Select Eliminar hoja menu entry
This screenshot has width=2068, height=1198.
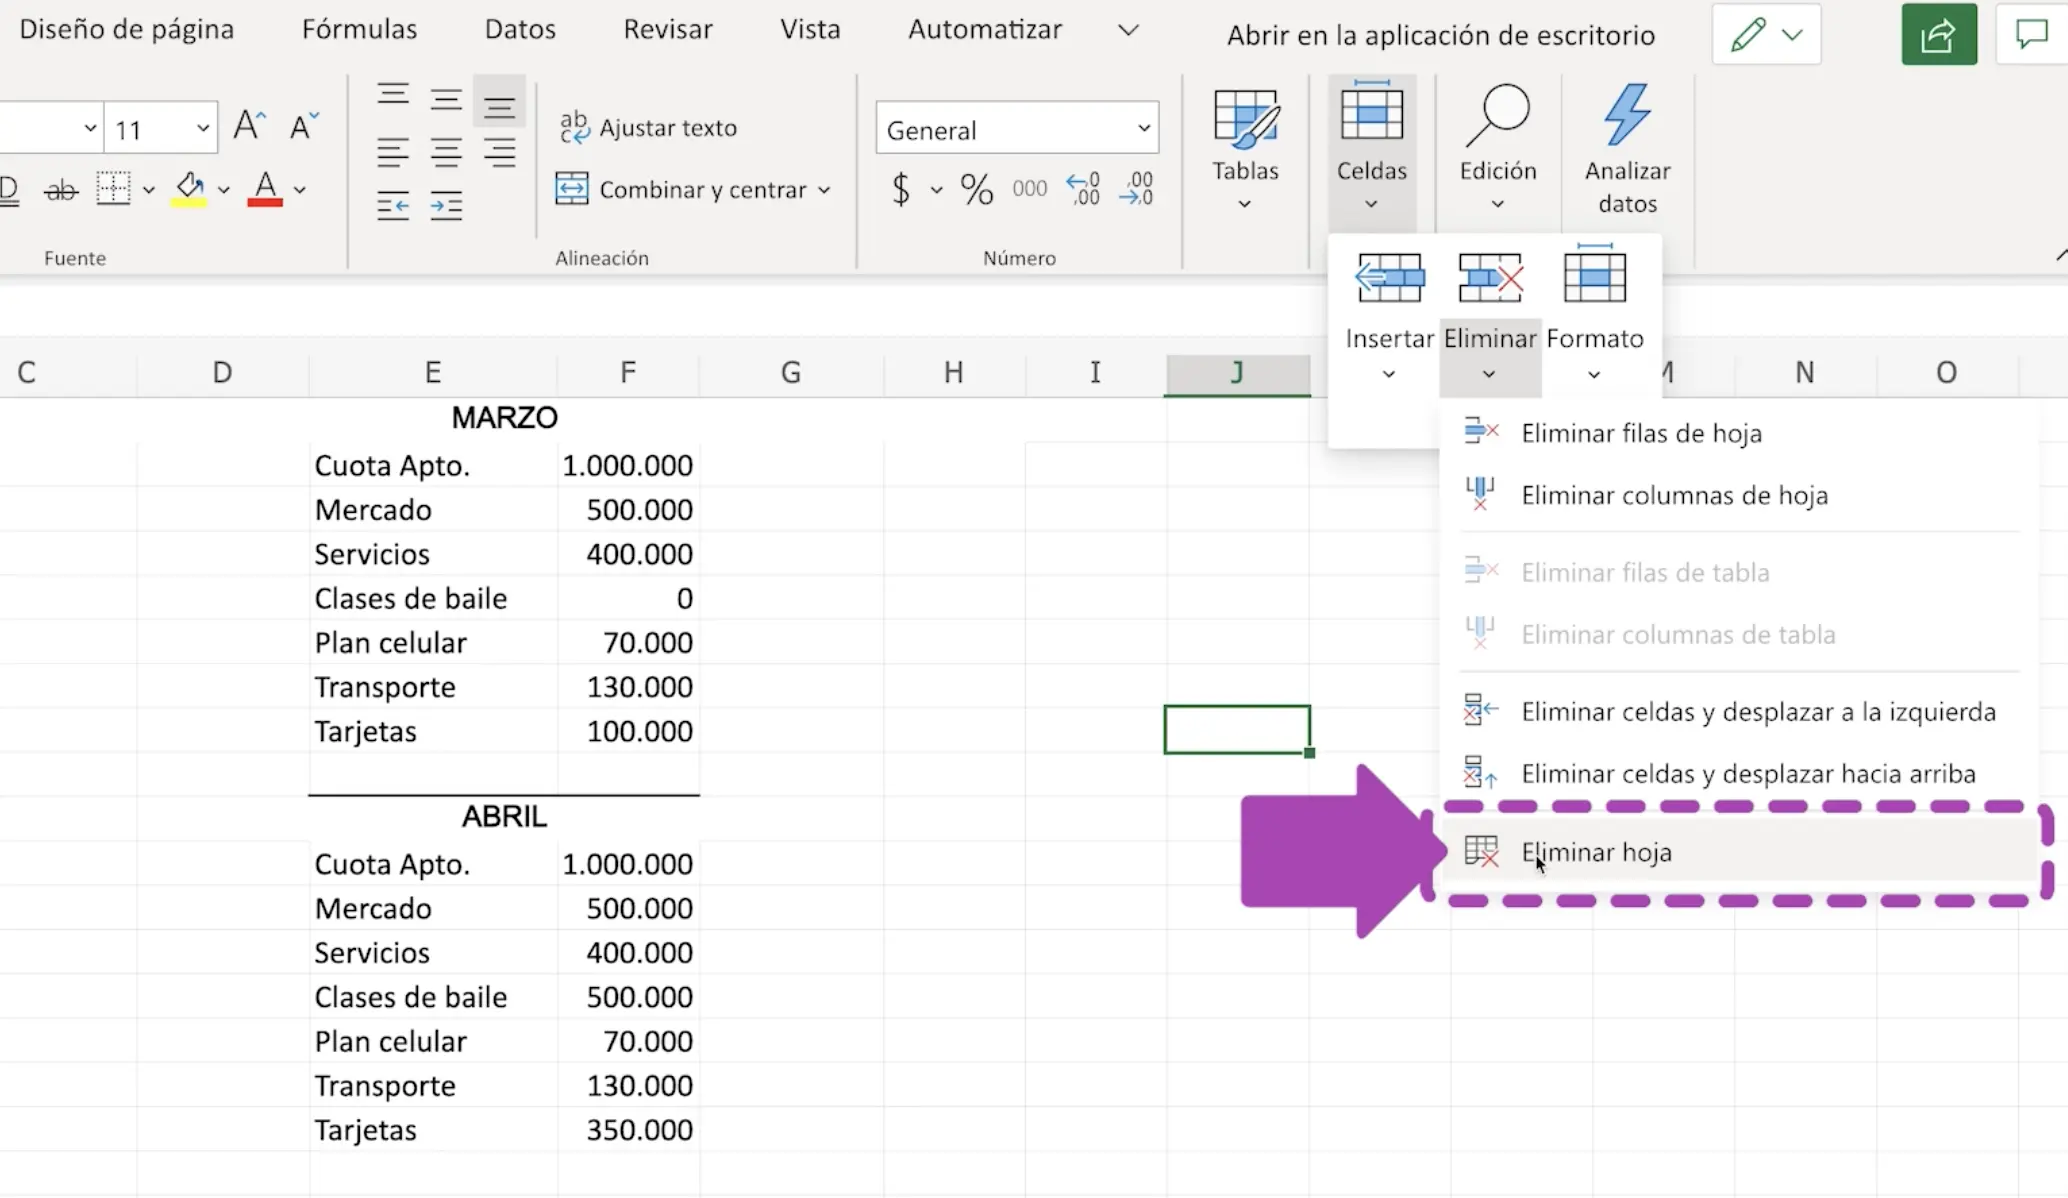(x=1596, y=852)
